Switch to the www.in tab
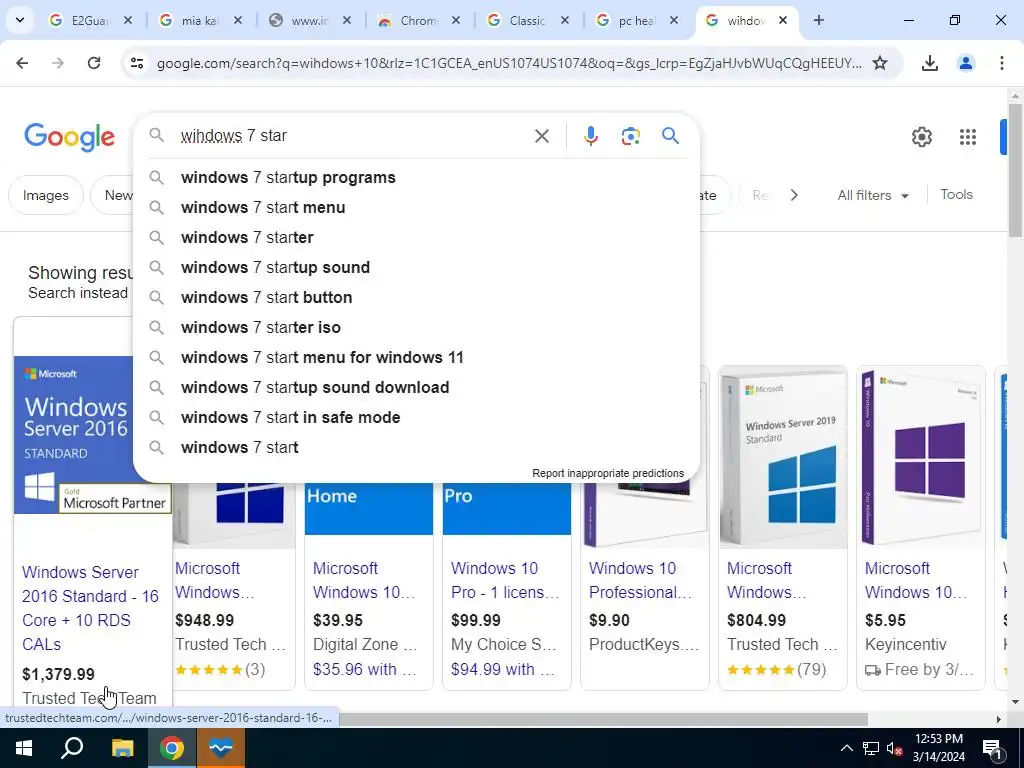1024x768 pixels. click(308, 21)
